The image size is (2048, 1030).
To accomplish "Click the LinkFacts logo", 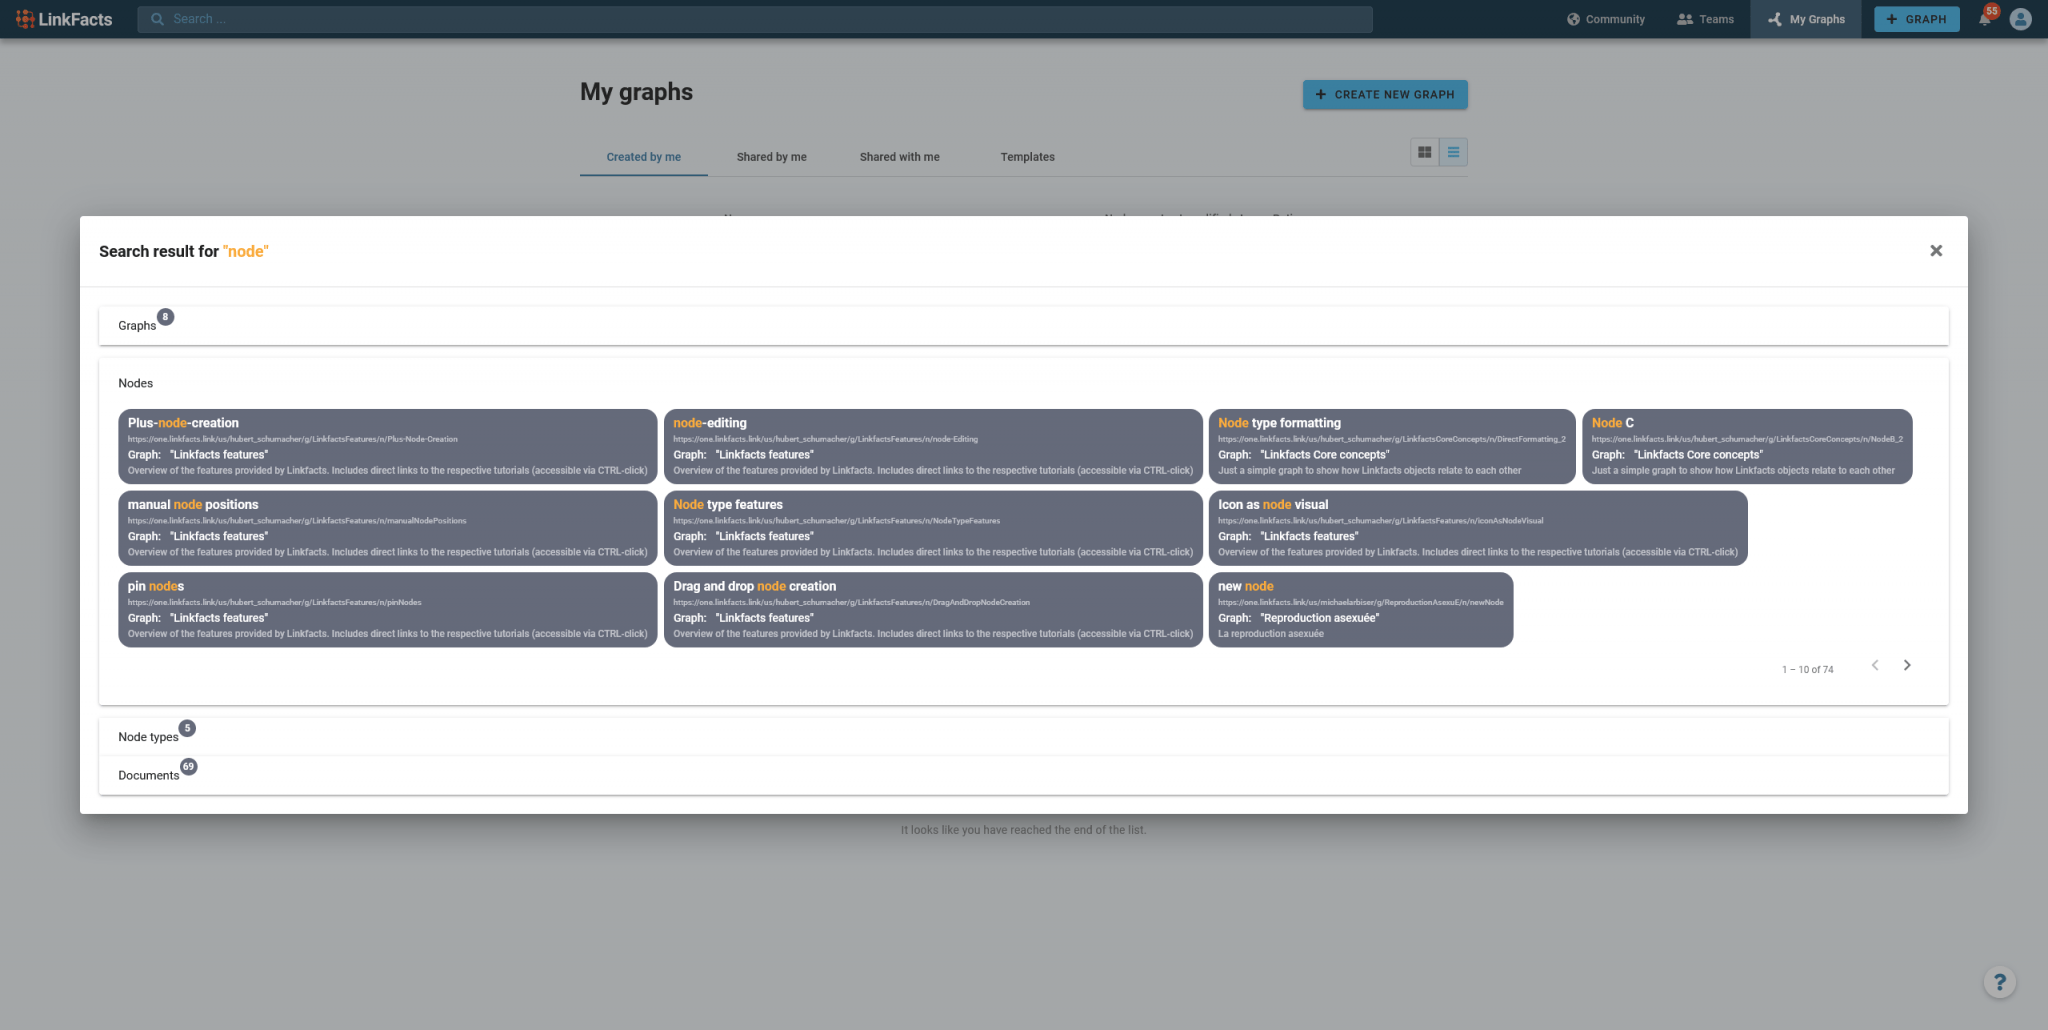I will (65, 18).
